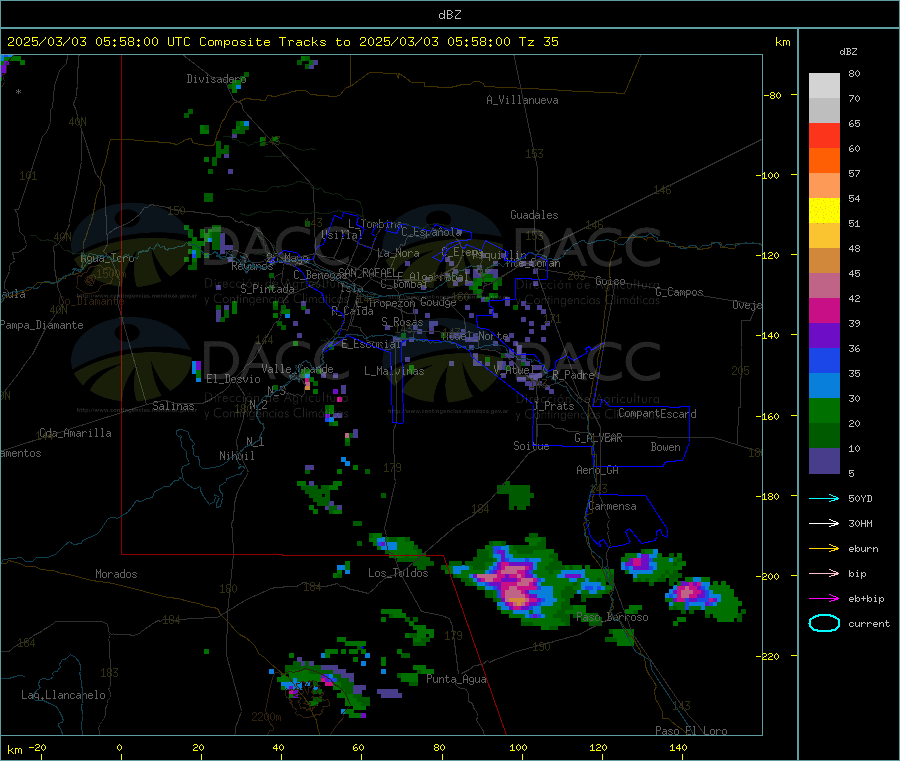This screenshot has height=761, width=900.
Task: Click the 'Goudge' map label
Action: (x=438, y=302)
